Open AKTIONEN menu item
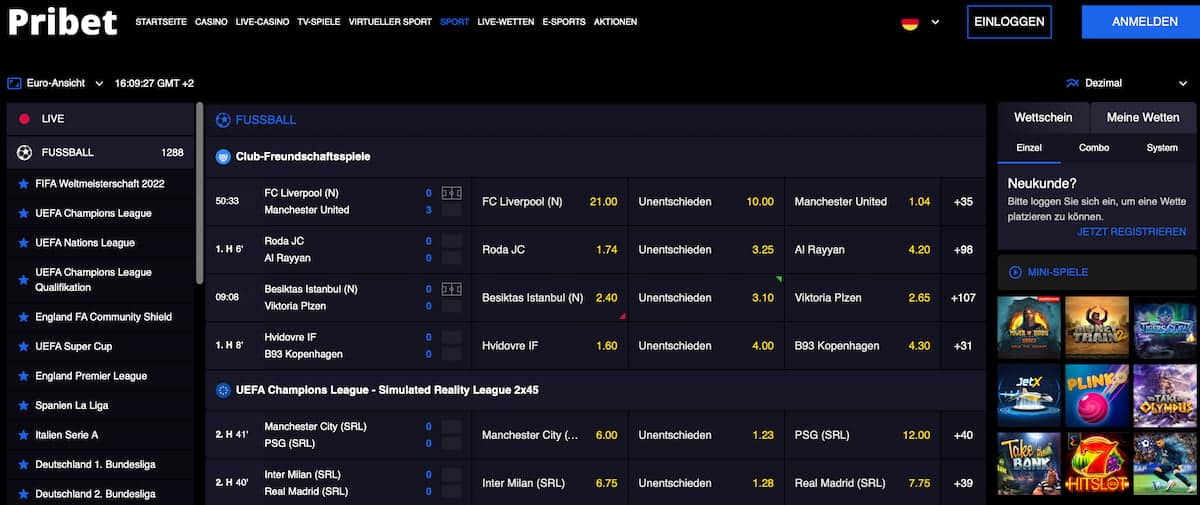The image size is (1200, 505). click(x=615, y=22)
